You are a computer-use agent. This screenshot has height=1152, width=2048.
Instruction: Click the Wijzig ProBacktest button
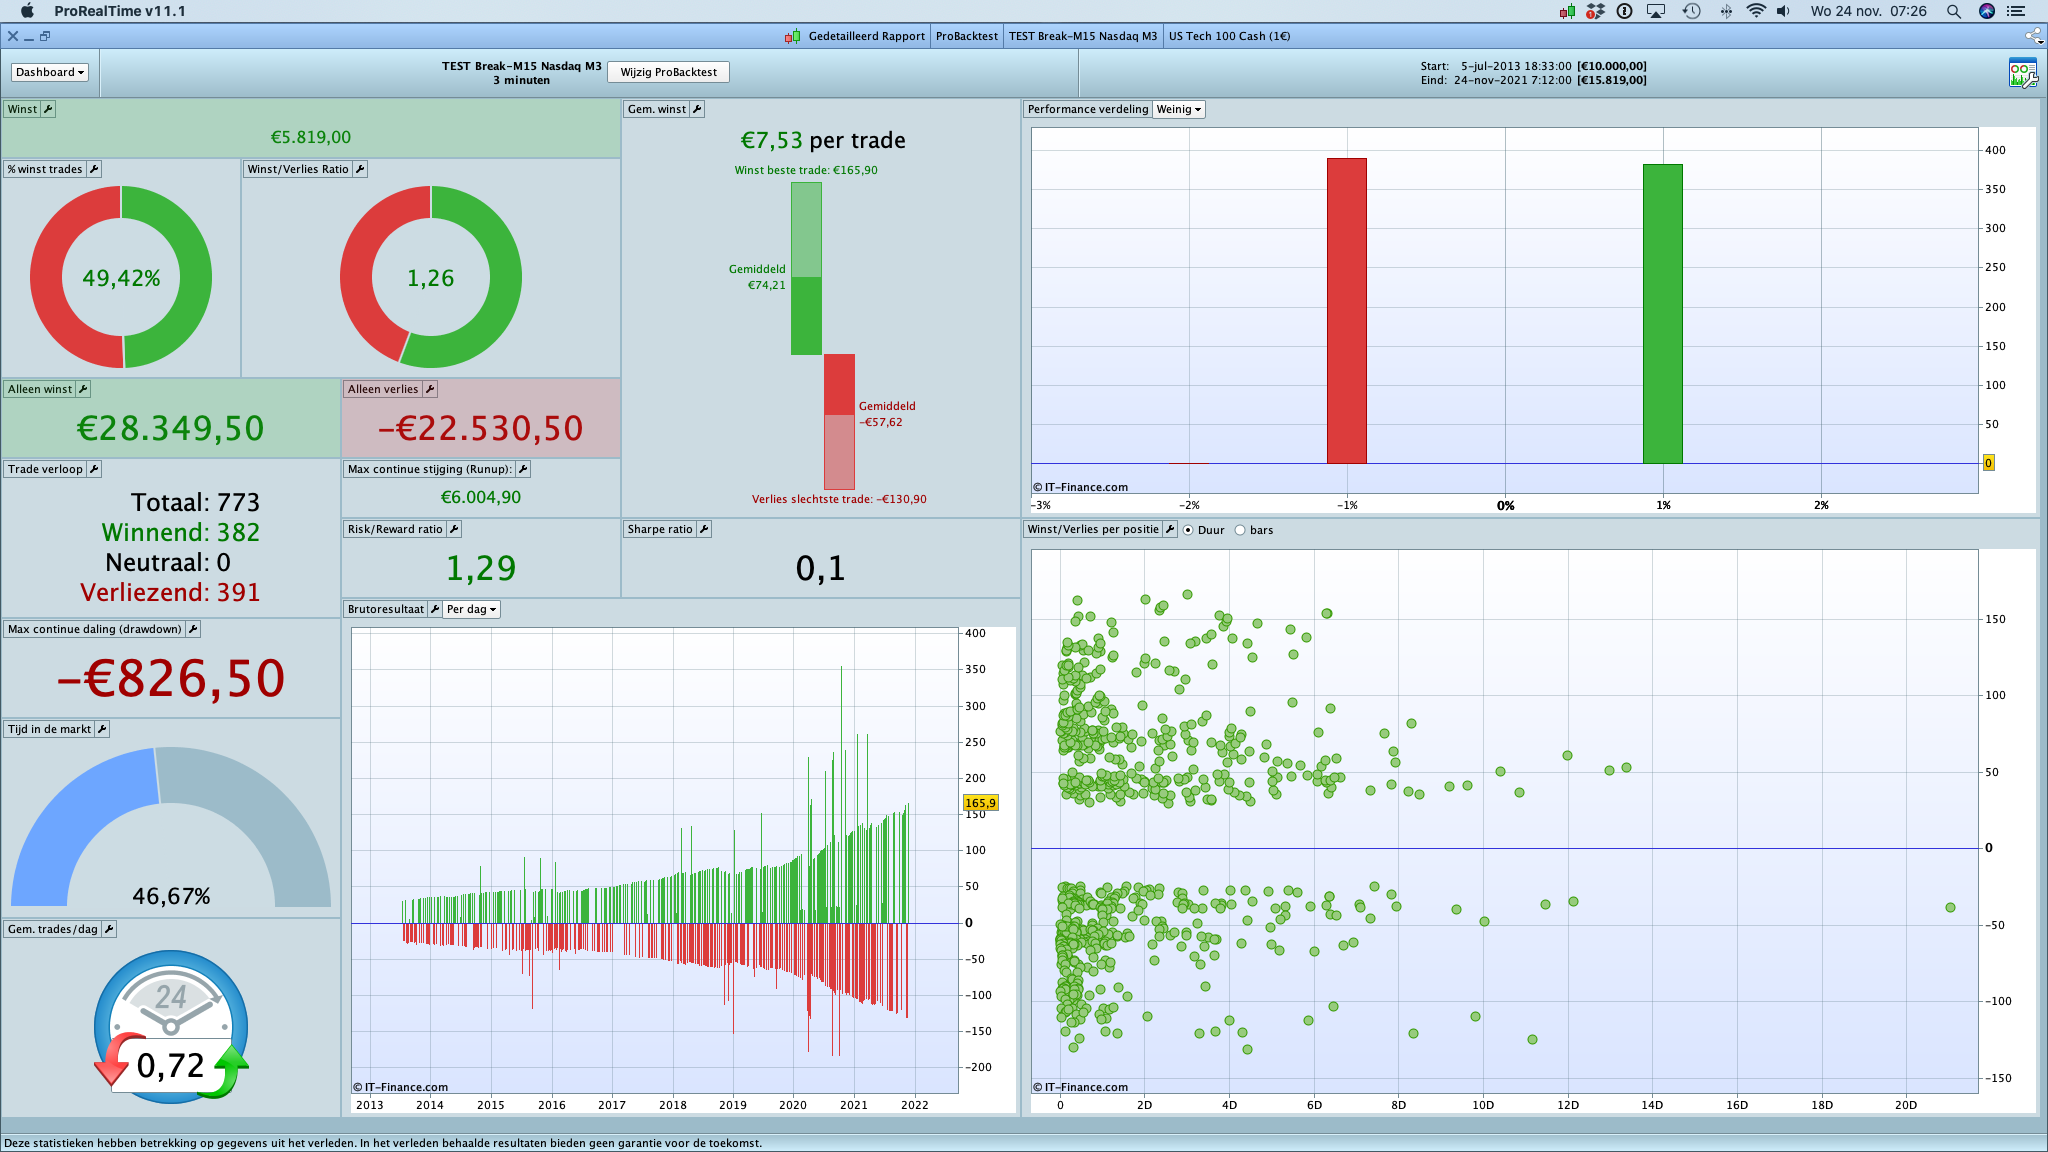[668, 72]
